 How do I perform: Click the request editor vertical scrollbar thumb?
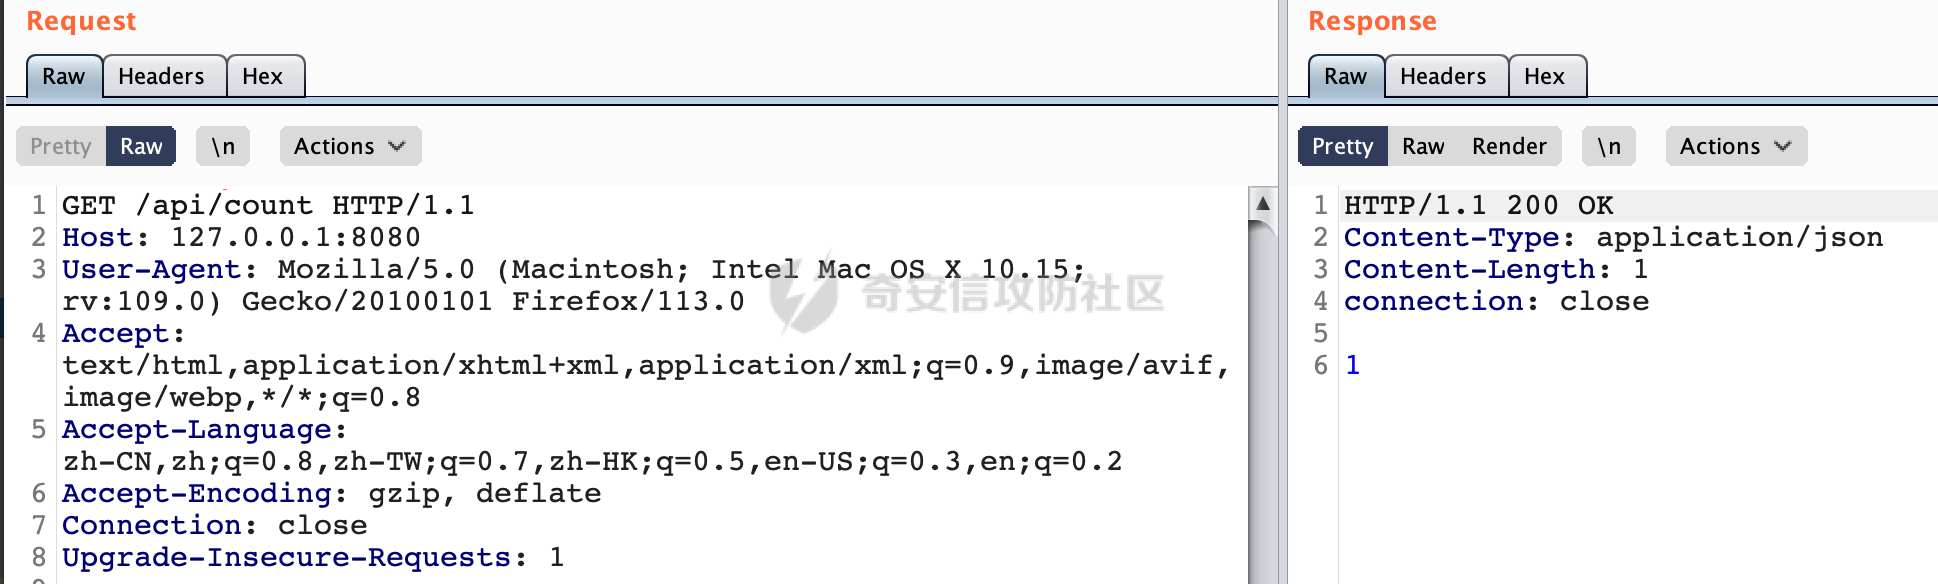[1262, 400]
